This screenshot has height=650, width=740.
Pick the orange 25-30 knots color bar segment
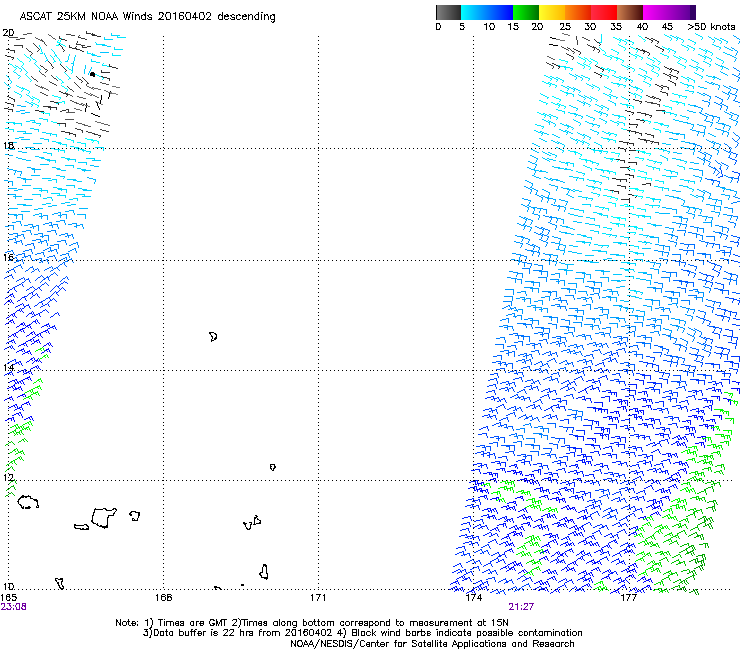tap(578, 12)
